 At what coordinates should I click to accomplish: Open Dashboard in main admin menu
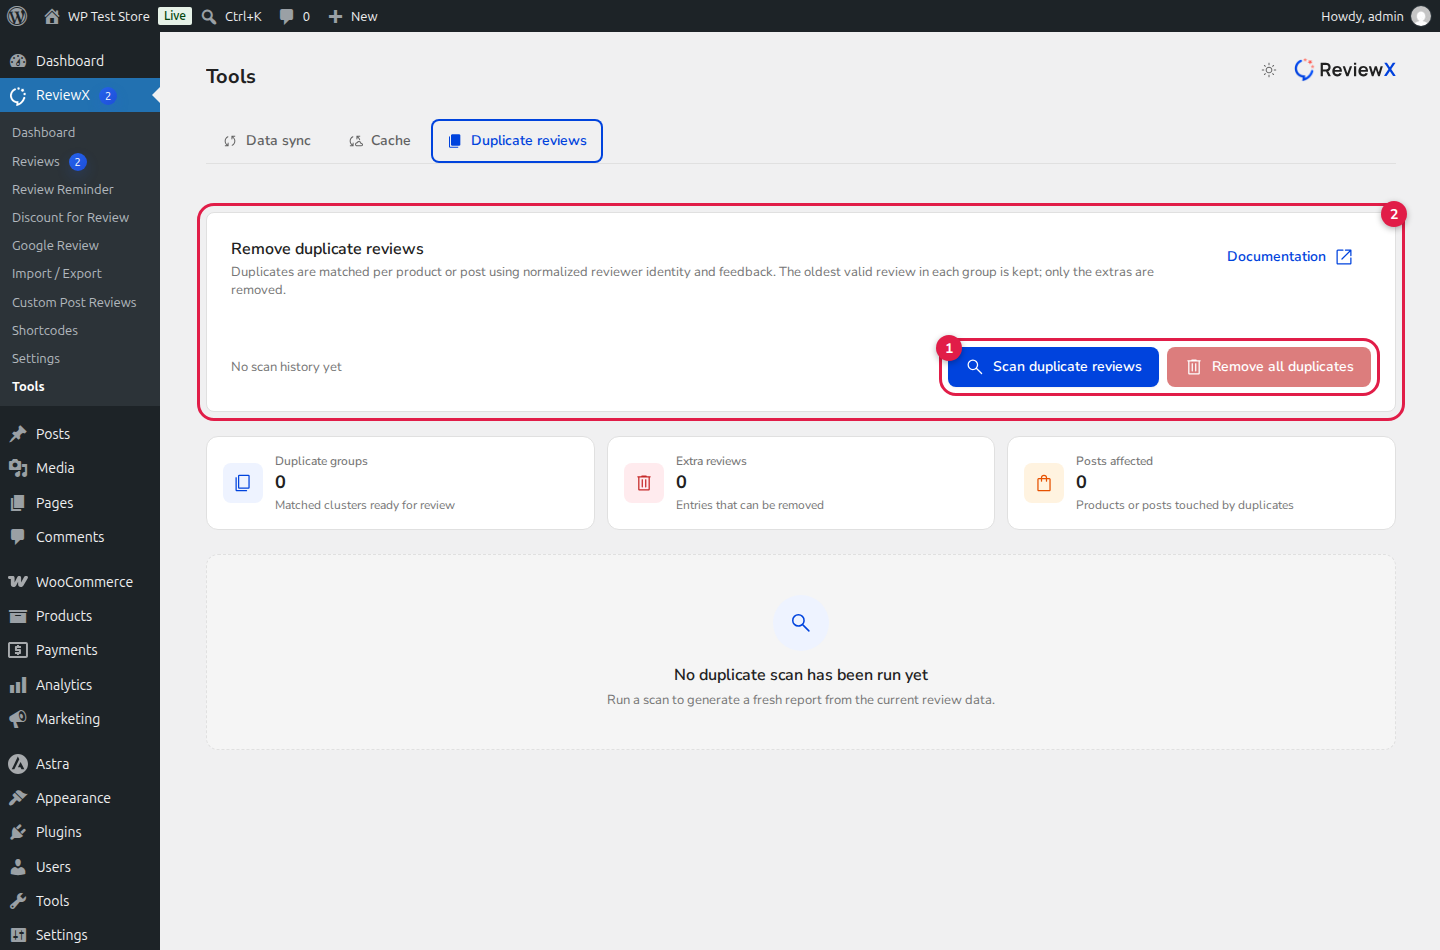coord(80,61)
